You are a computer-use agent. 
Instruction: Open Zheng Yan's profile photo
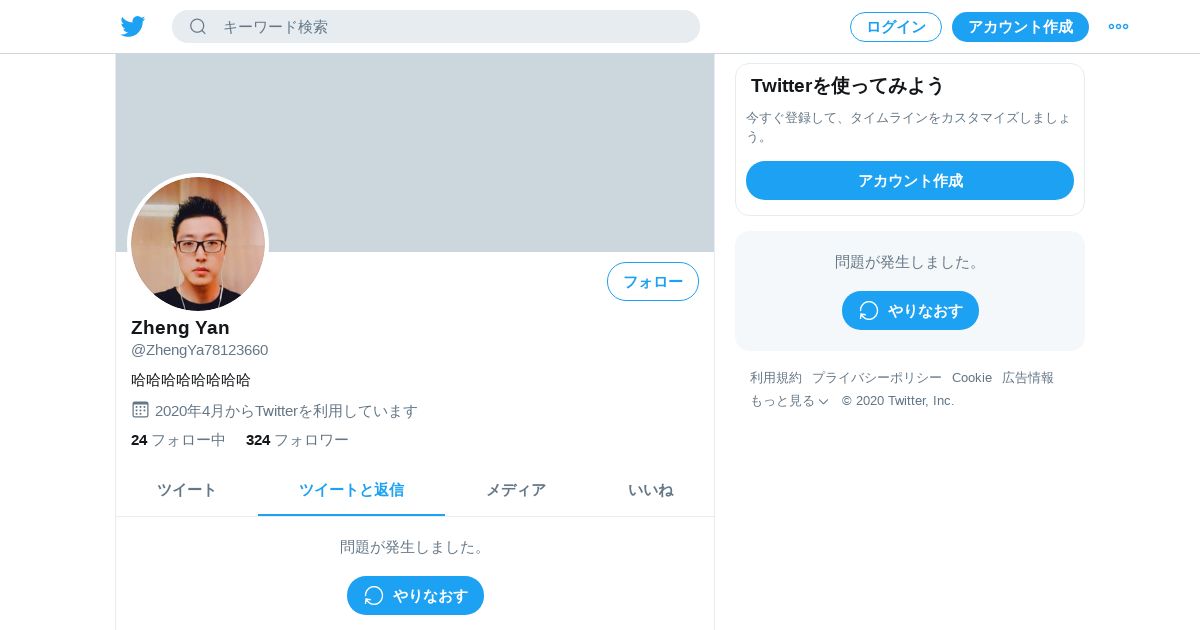(198, 243)
